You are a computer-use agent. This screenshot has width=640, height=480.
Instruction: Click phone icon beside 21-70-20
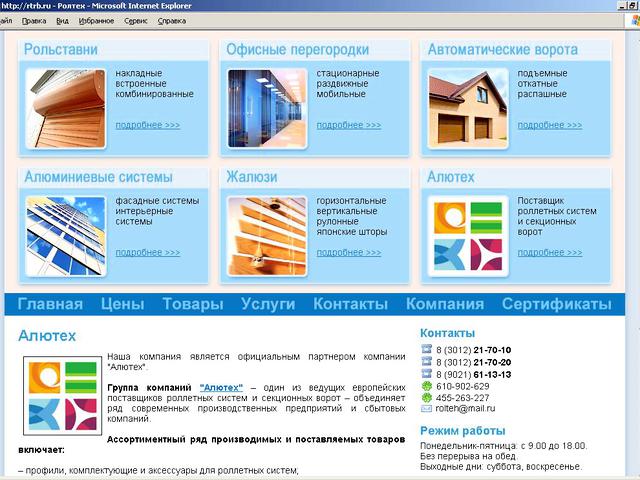point(426,361)
